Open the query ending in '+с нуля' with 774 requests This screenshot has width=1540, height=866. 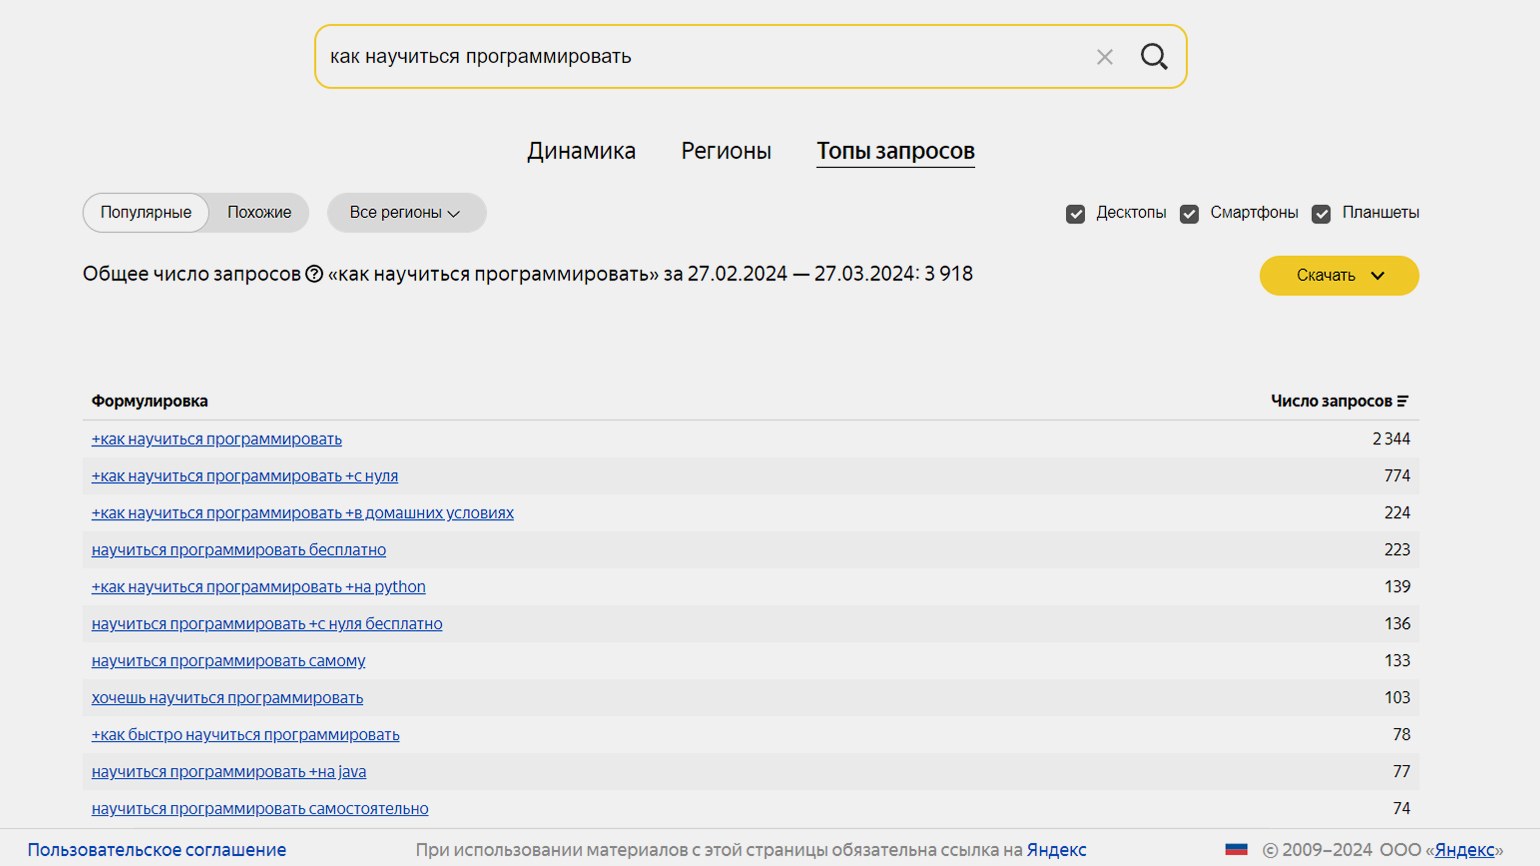[245, 476]
